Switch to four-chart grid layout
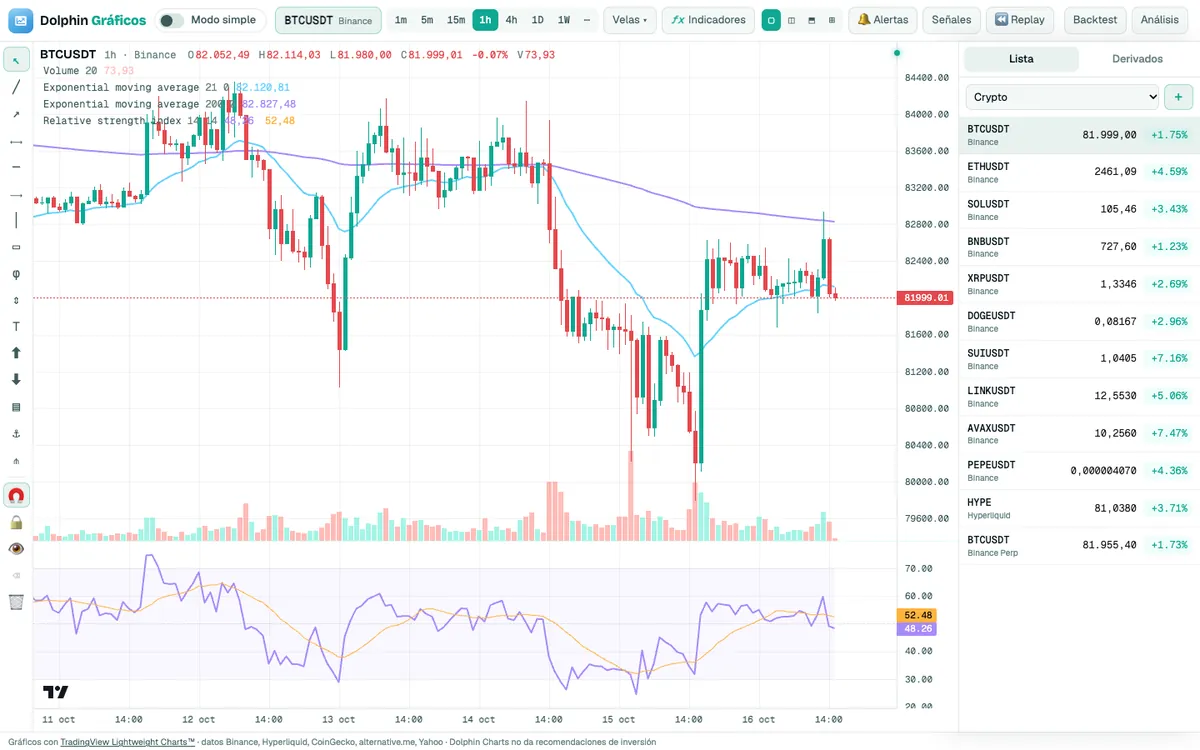 pos(832,20)
